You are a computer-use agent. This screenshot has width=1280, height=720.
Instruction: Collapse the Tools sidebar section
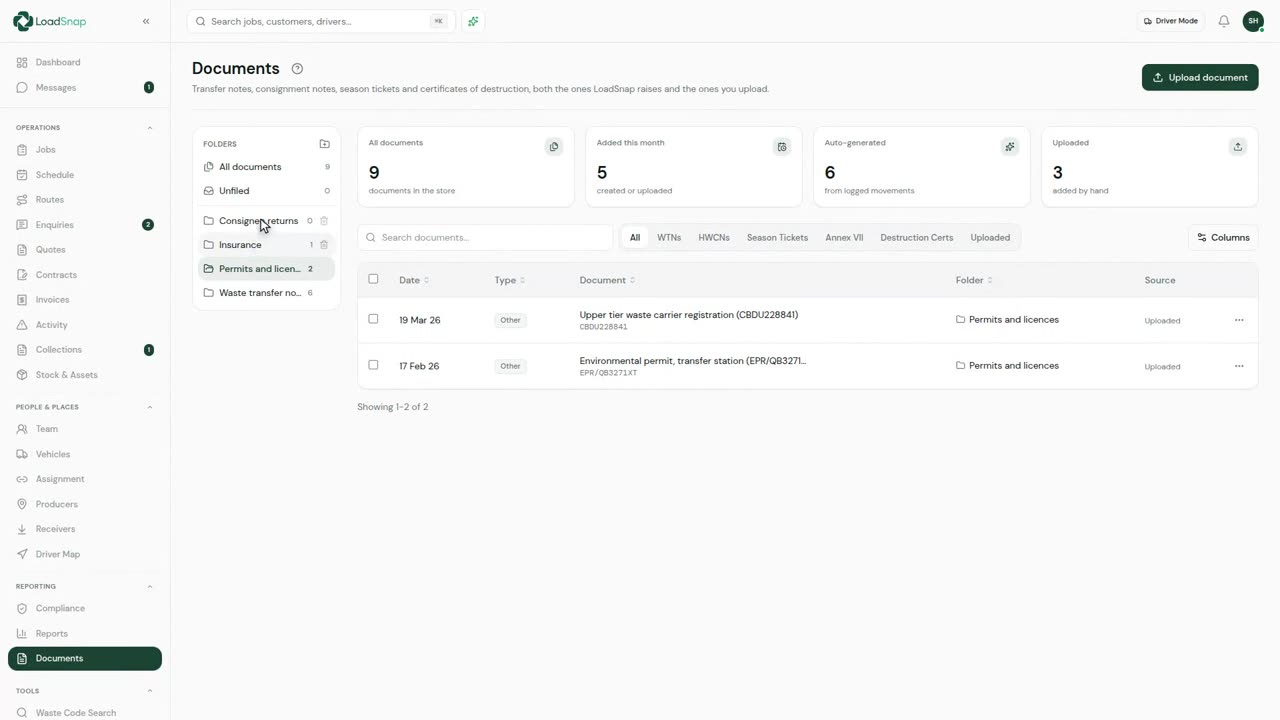(150, 691)
